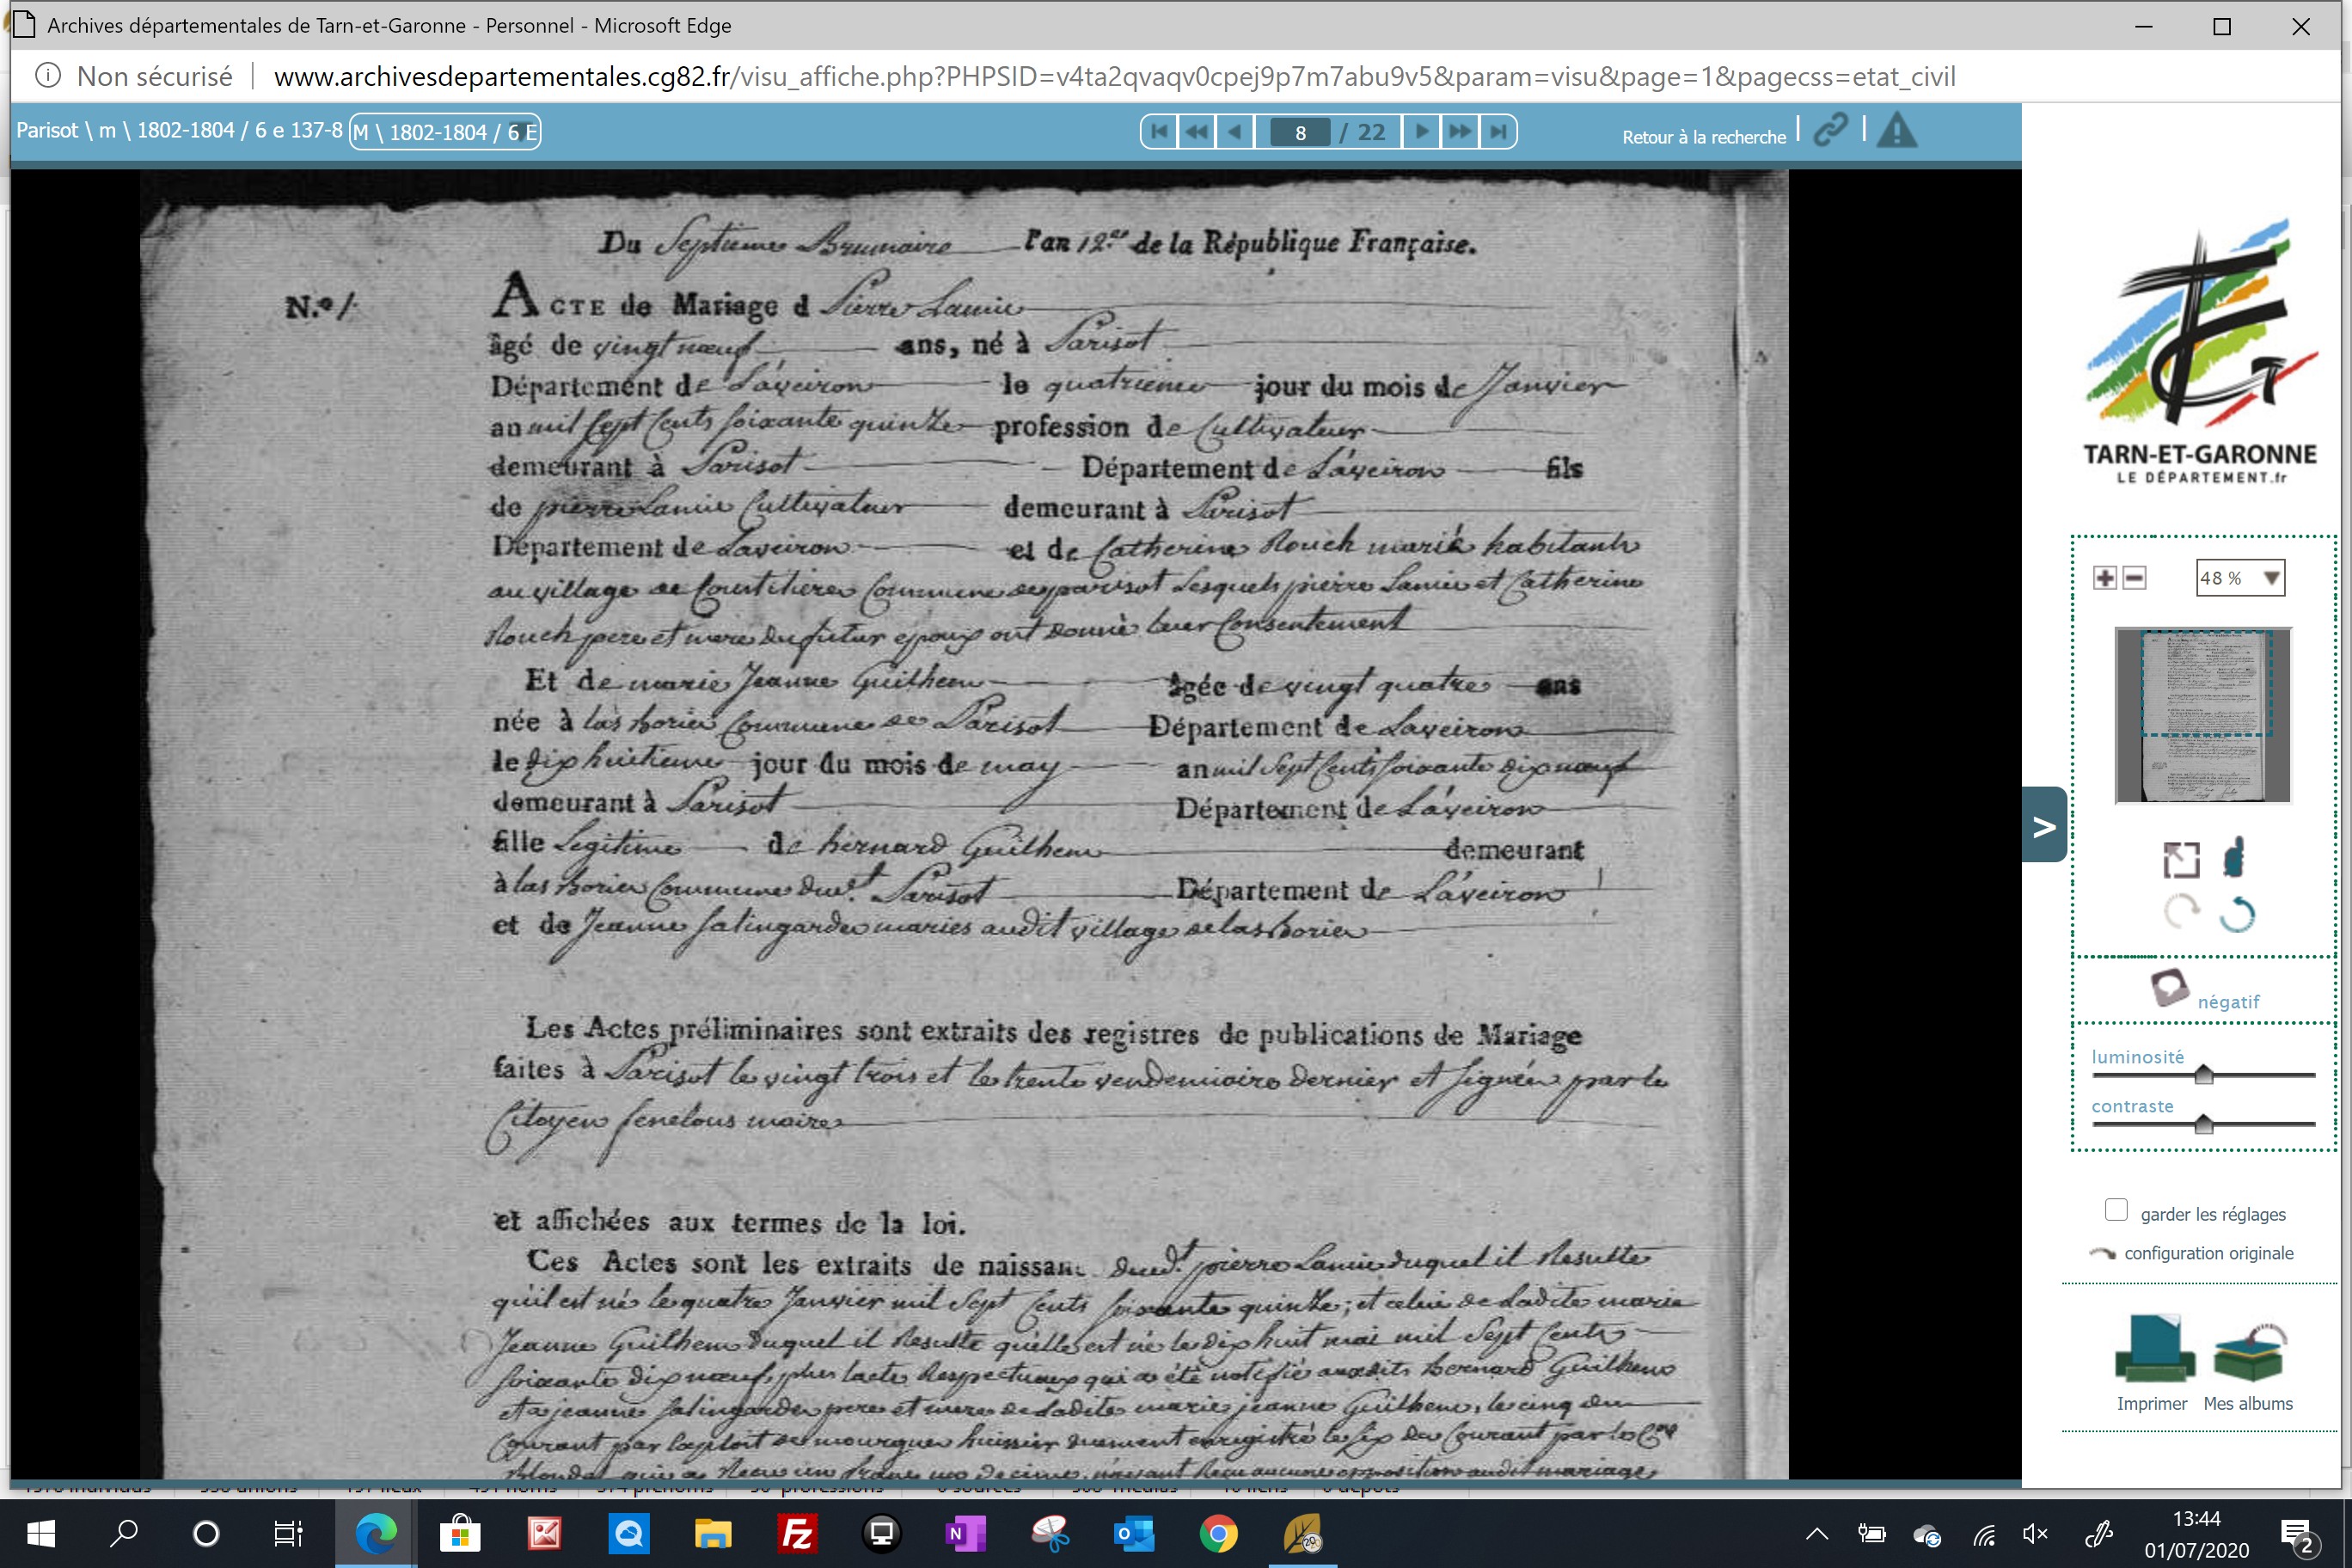Select the teal hand pan tool
This screenshot has width=2352, height=1568.
(x=2234, y=857)
